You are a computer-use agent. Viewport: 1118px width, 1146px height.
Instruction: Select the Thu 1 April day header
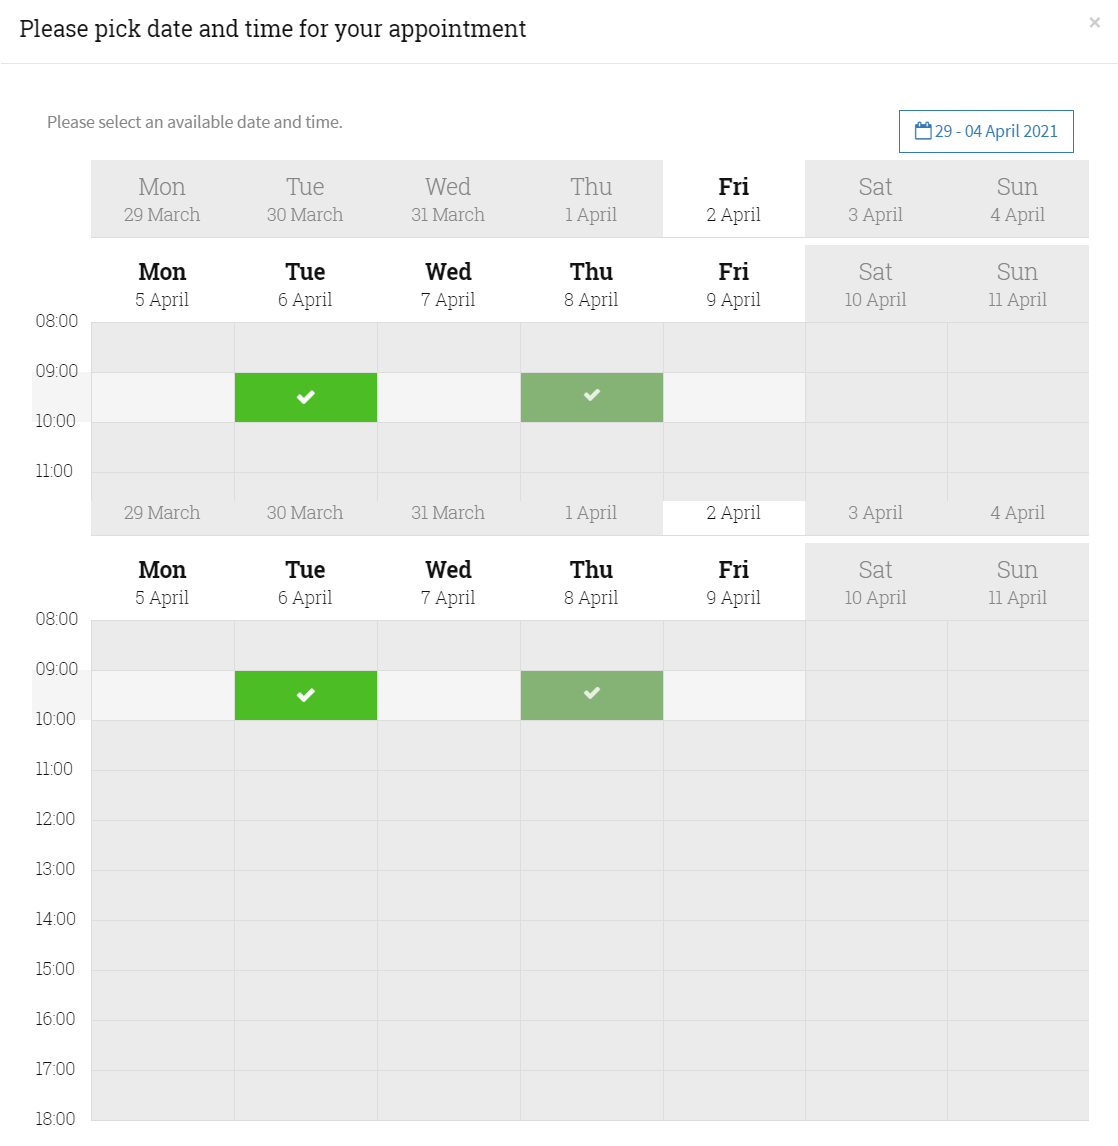tap(591, 199)
